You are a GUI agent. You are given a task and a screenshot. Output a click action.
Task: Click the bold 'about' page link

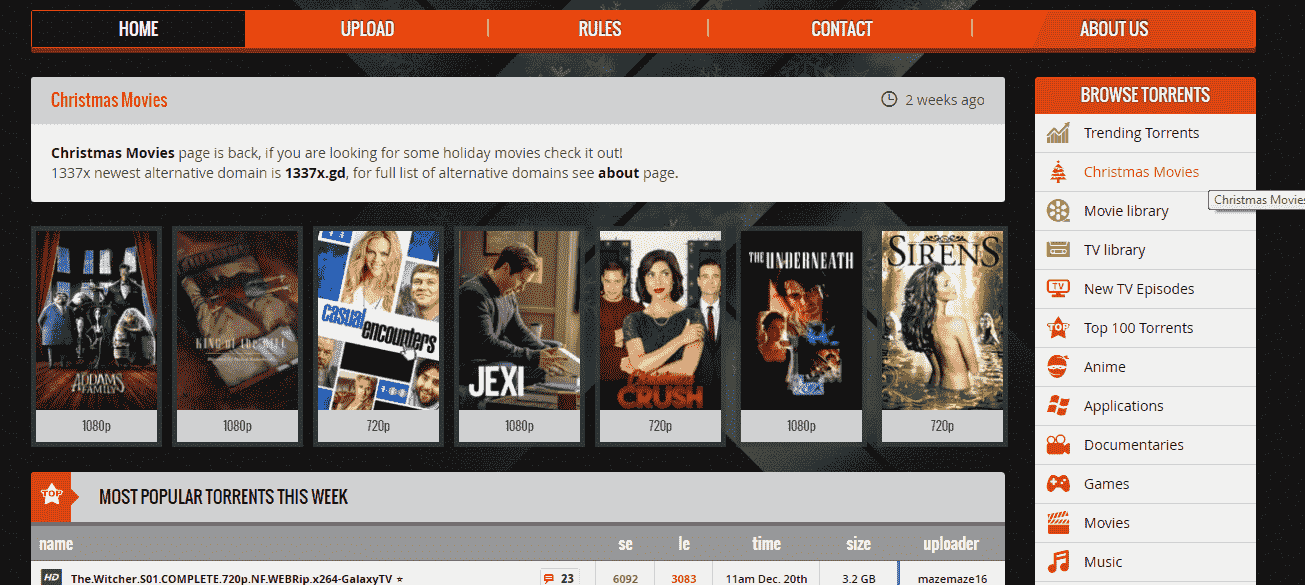tap(618, 173)
